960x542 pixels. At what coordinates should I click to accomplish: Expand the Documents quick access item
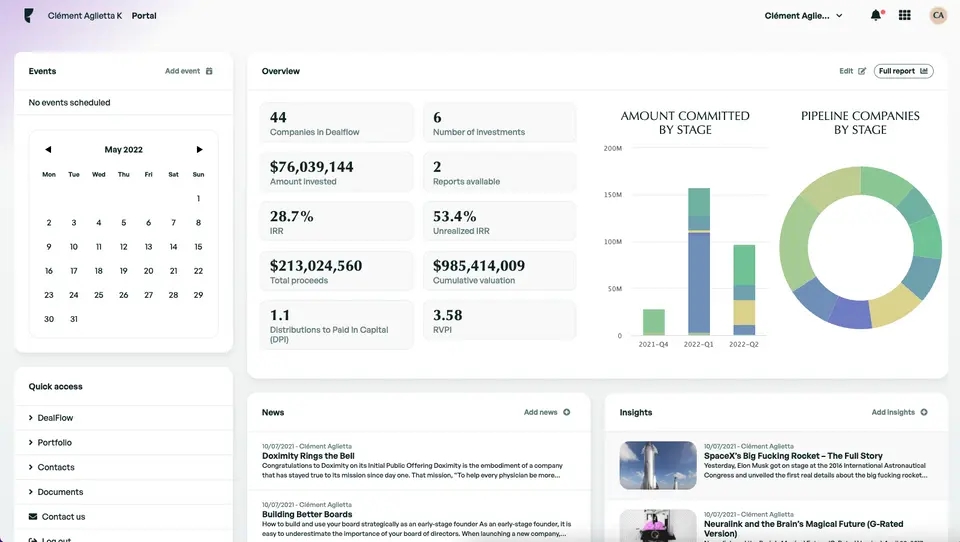coord(123,492)
